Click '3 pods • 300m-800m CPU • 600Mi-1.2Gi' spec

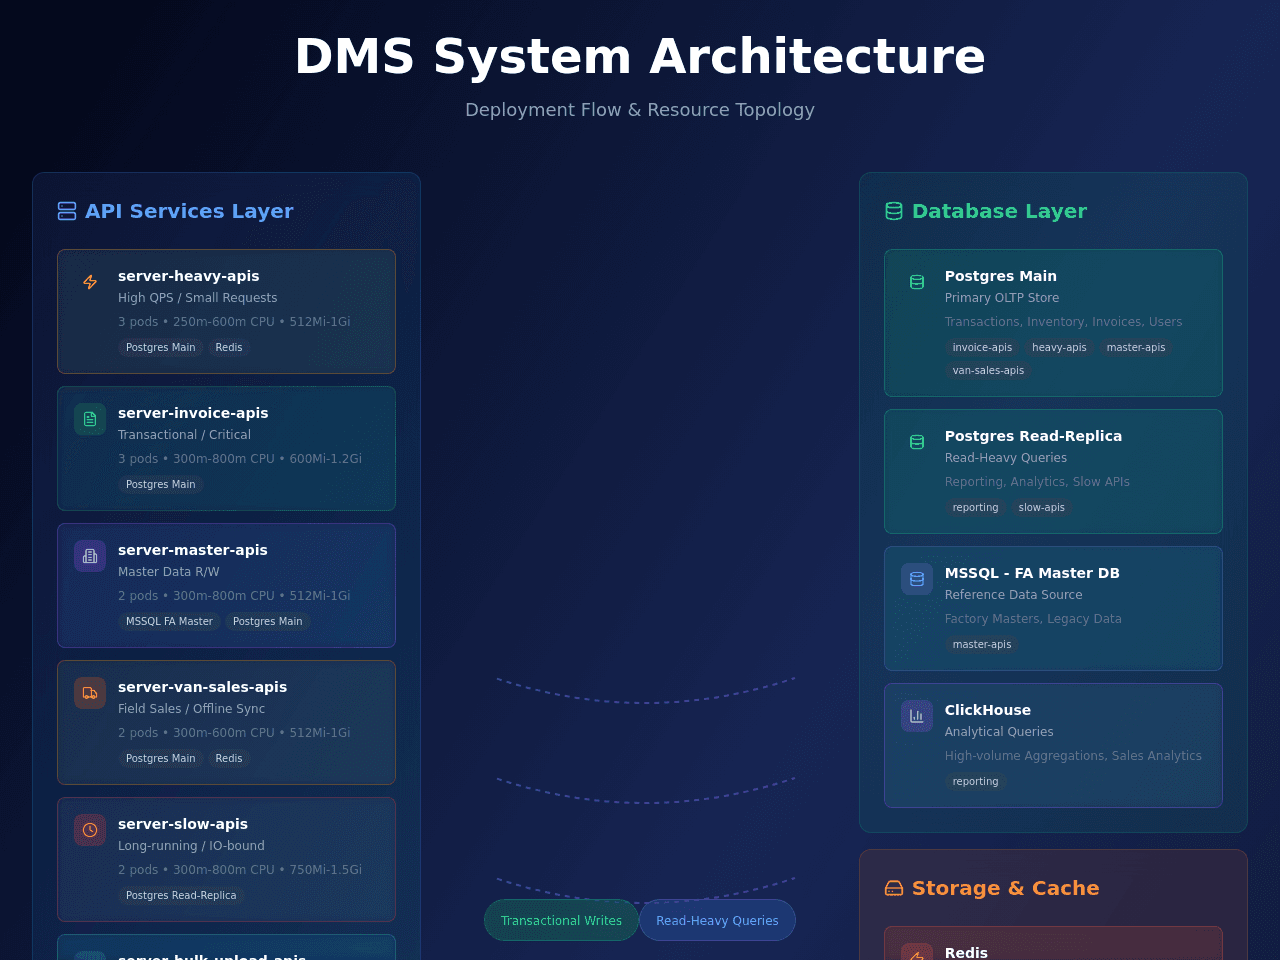[x=240, y=459]
